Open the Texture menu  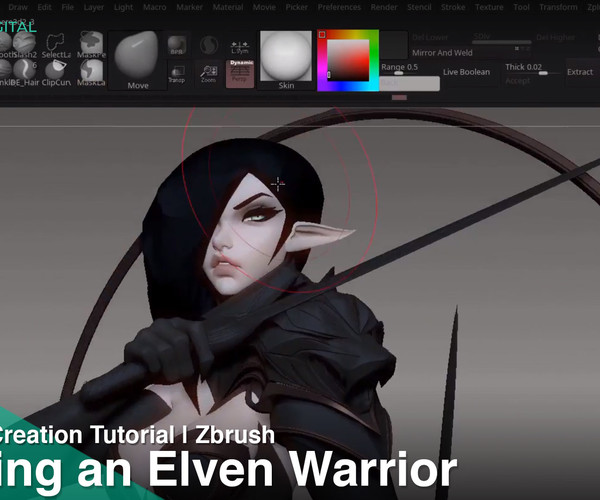489,7
